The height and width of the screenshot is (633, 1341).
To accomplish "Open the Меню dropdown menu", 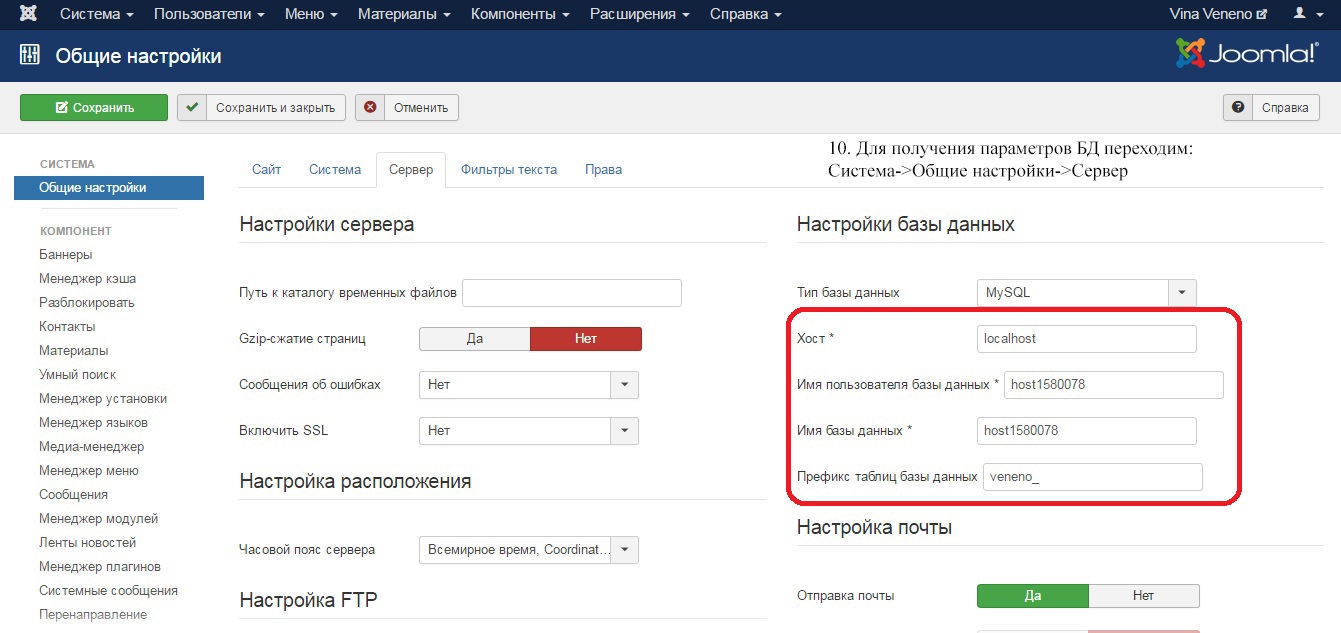I will (x=311, y=14).
